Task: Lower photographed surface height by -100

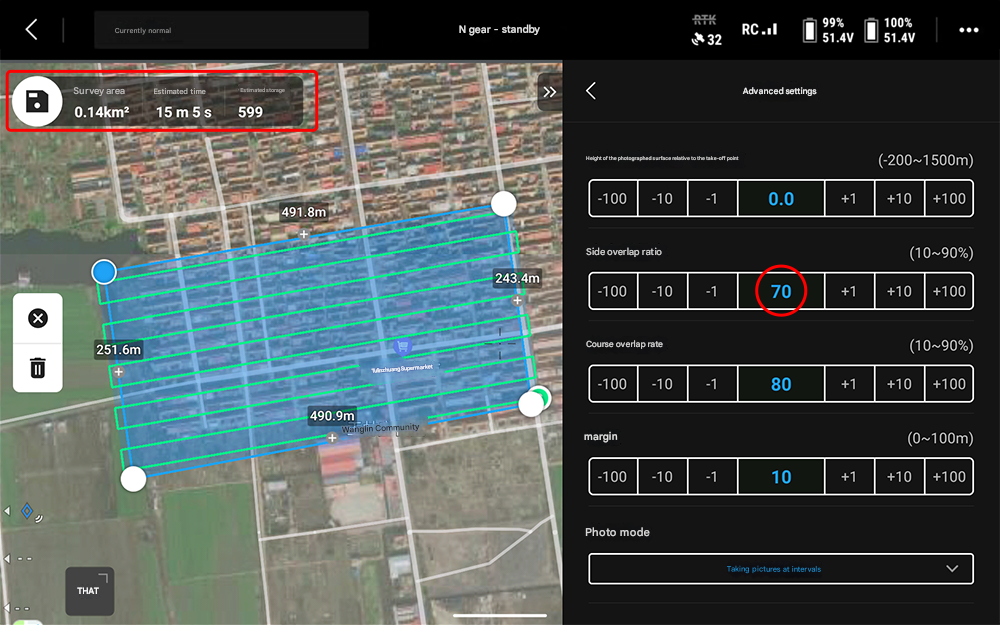Action: point(612,199)
